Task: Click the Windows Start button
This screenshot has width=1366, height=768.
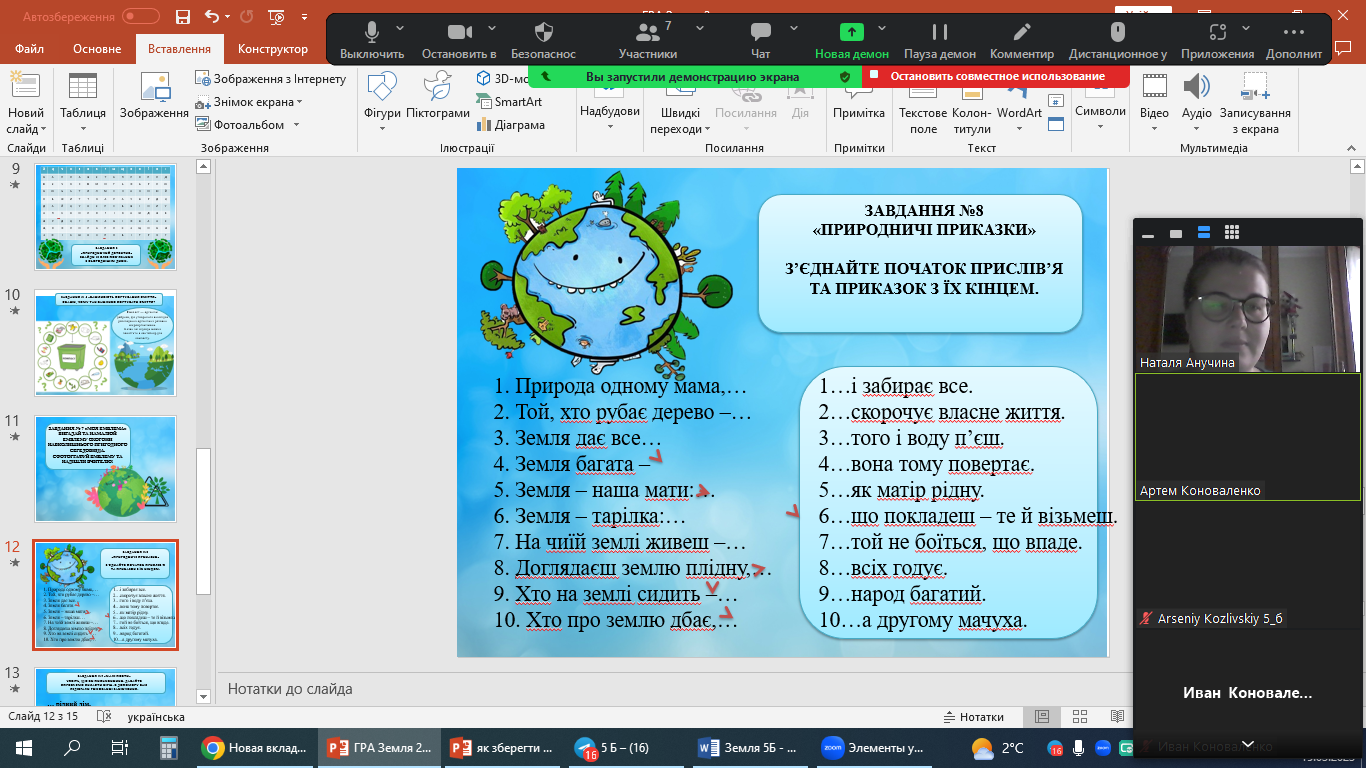Action: 24,747
